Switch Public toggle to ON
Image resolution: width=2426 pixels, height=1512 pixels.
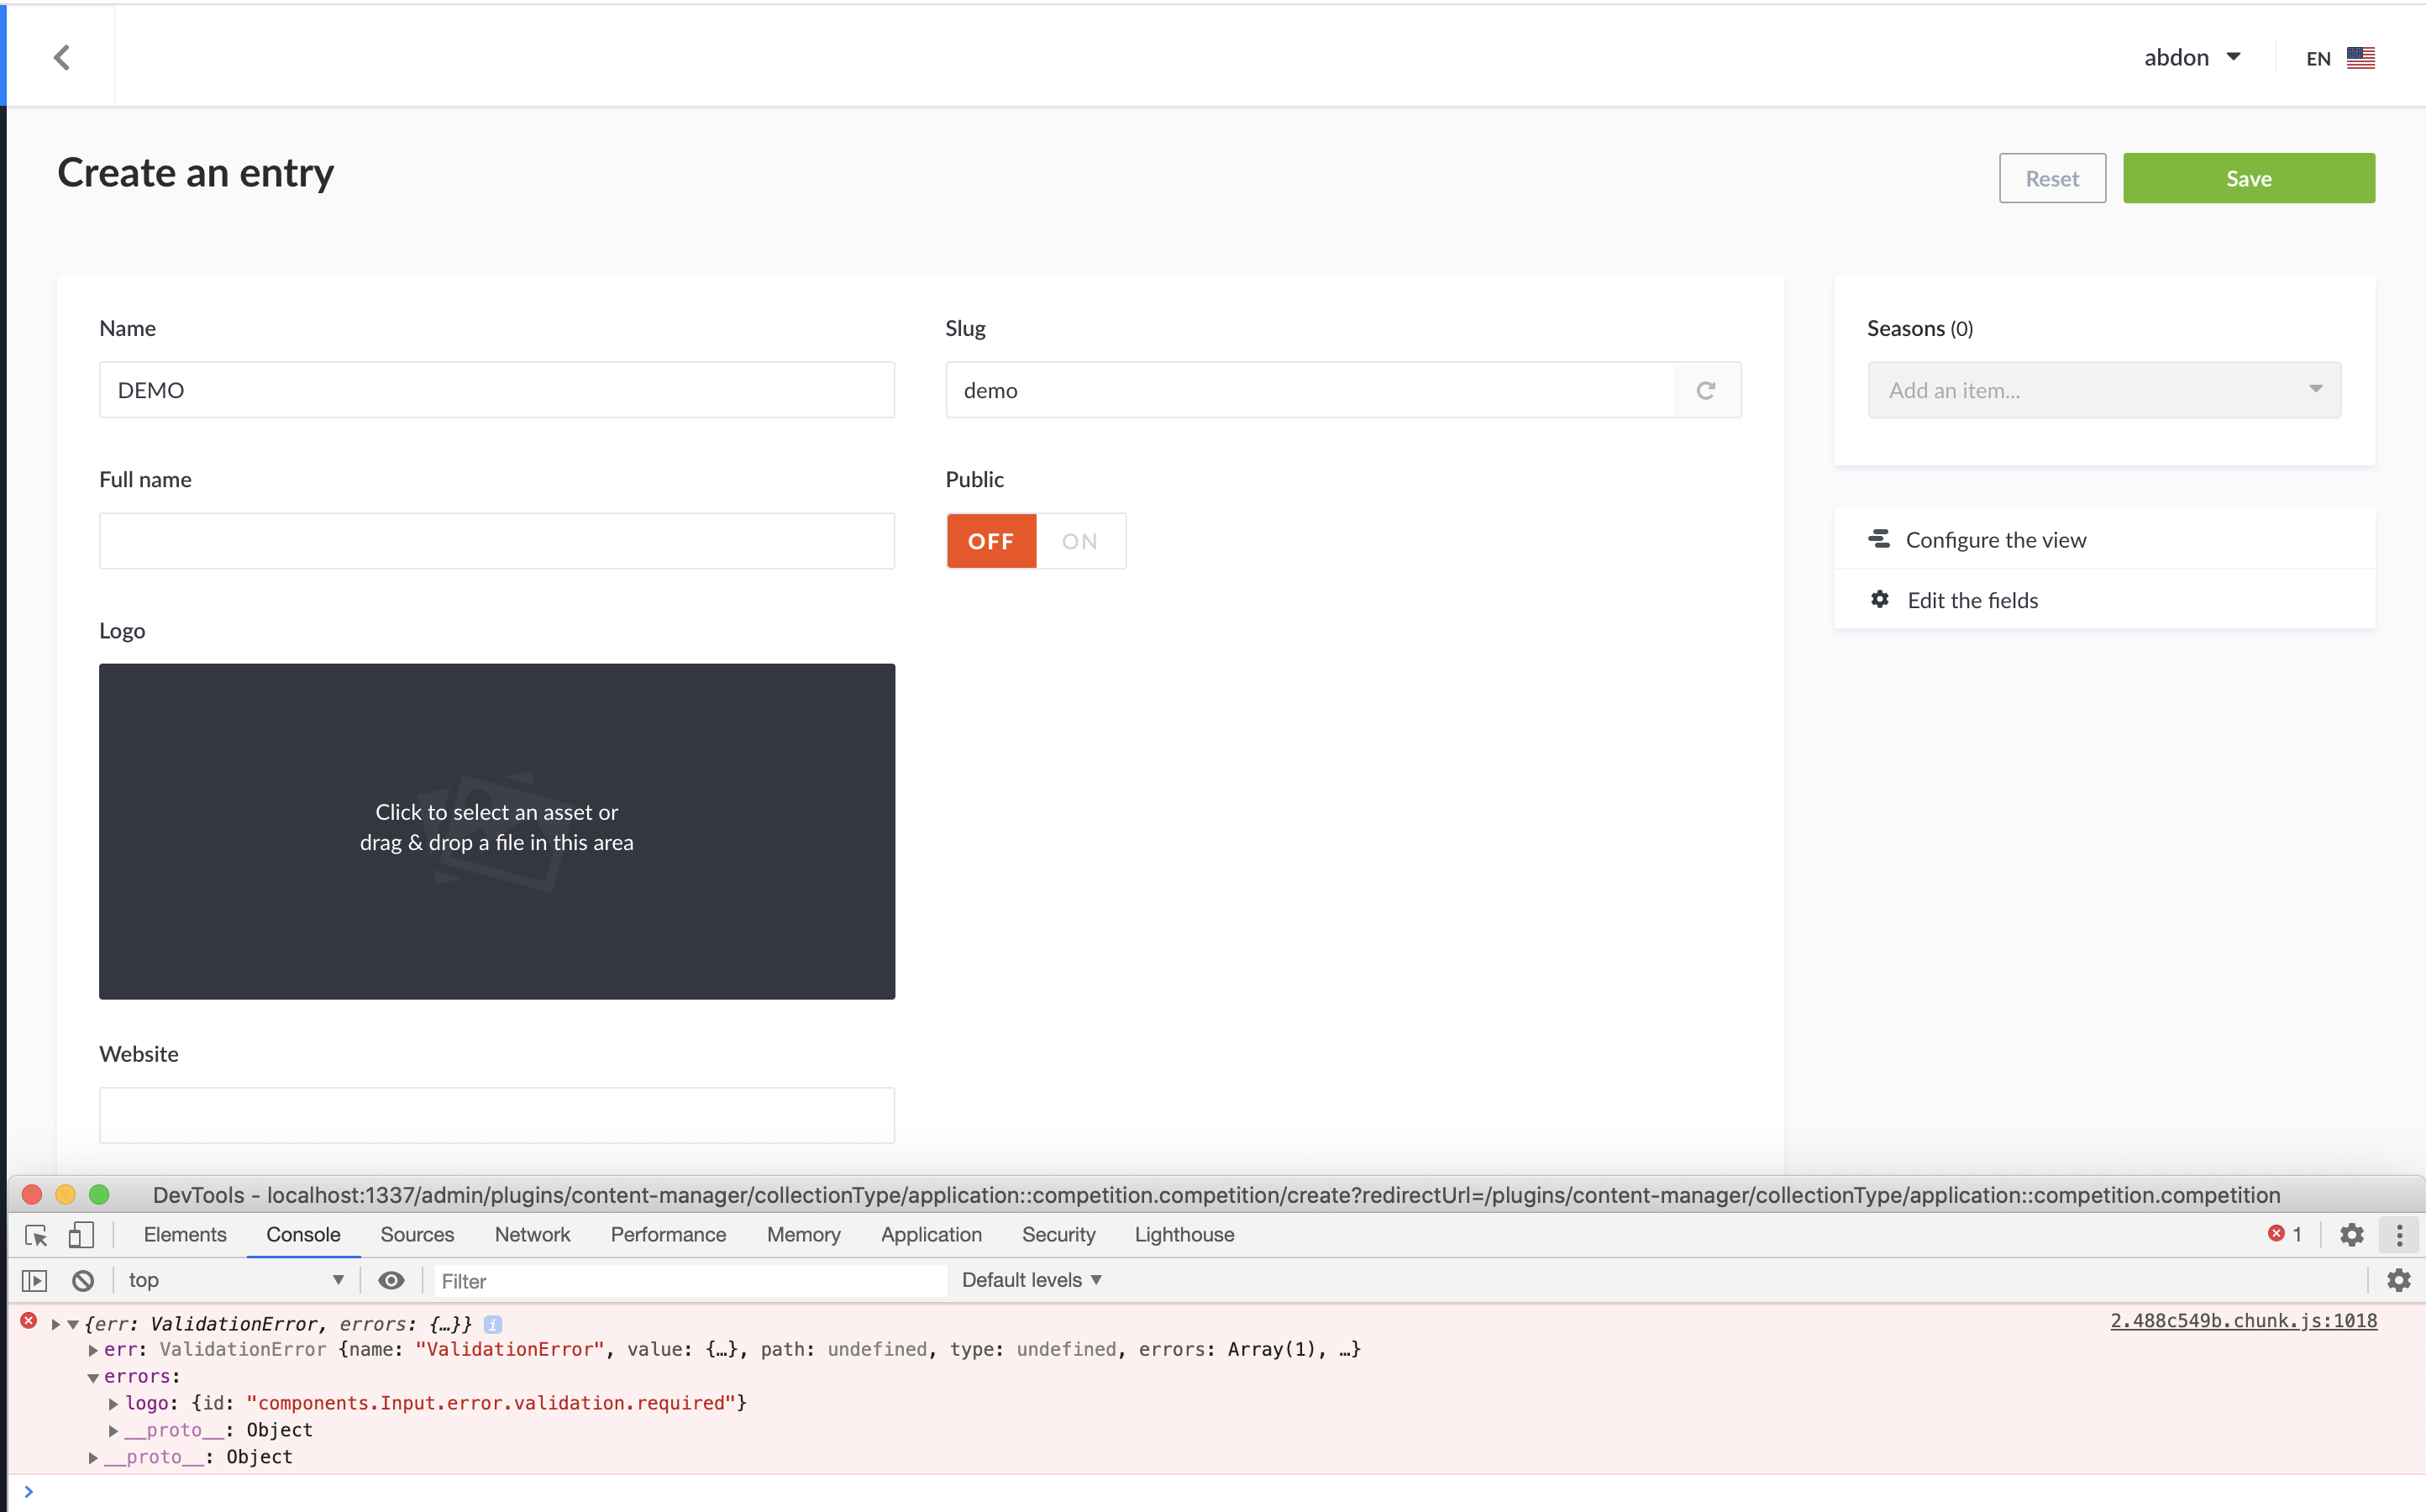(x=1080, y=541)
